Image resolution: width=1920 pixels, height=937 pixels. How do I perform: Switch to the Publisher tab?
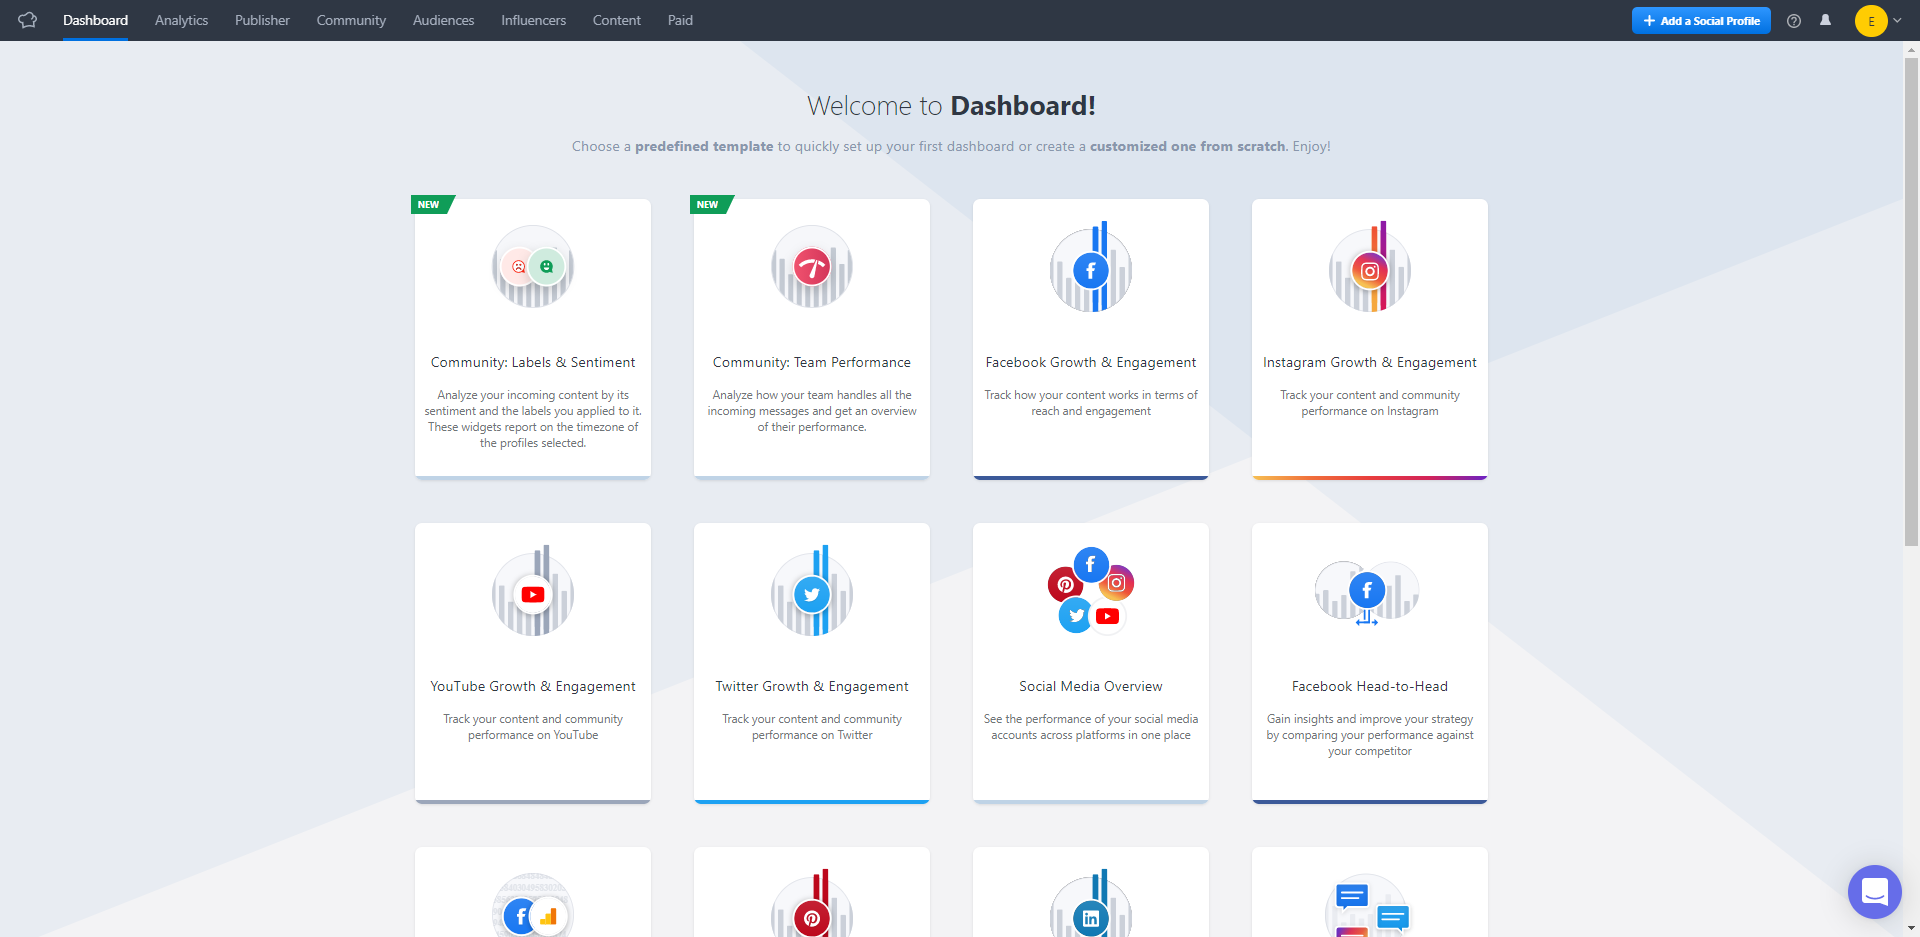(262, 20)
